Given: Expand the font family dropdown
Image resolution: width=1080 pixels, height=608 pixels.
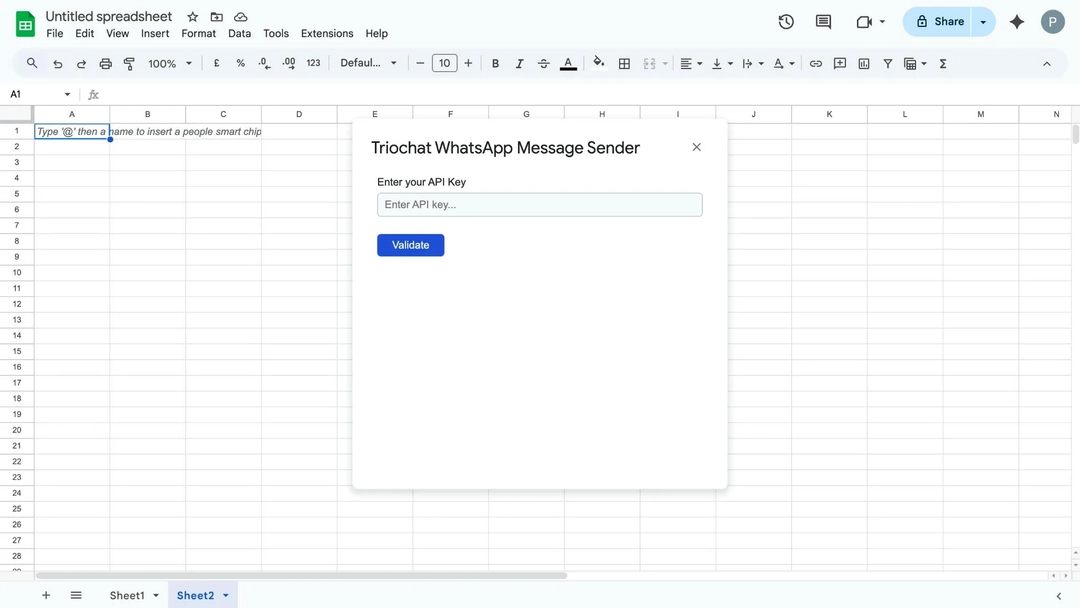Looking at the screenshot, I should click(368, 63).
